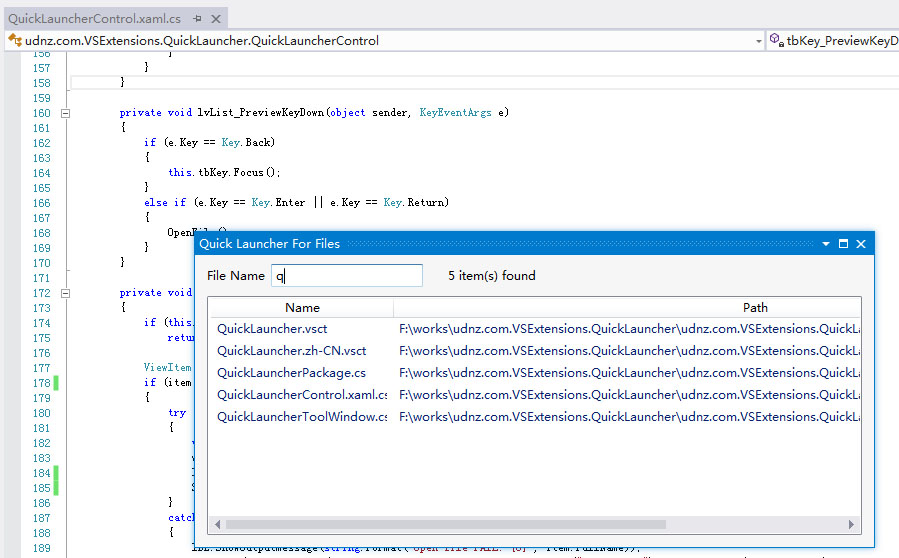Image resolution: width=899 pixels, height=558 pixels.
Task: Click the KeyEventArgs type on line 160
Action: (x=455, y=112)
